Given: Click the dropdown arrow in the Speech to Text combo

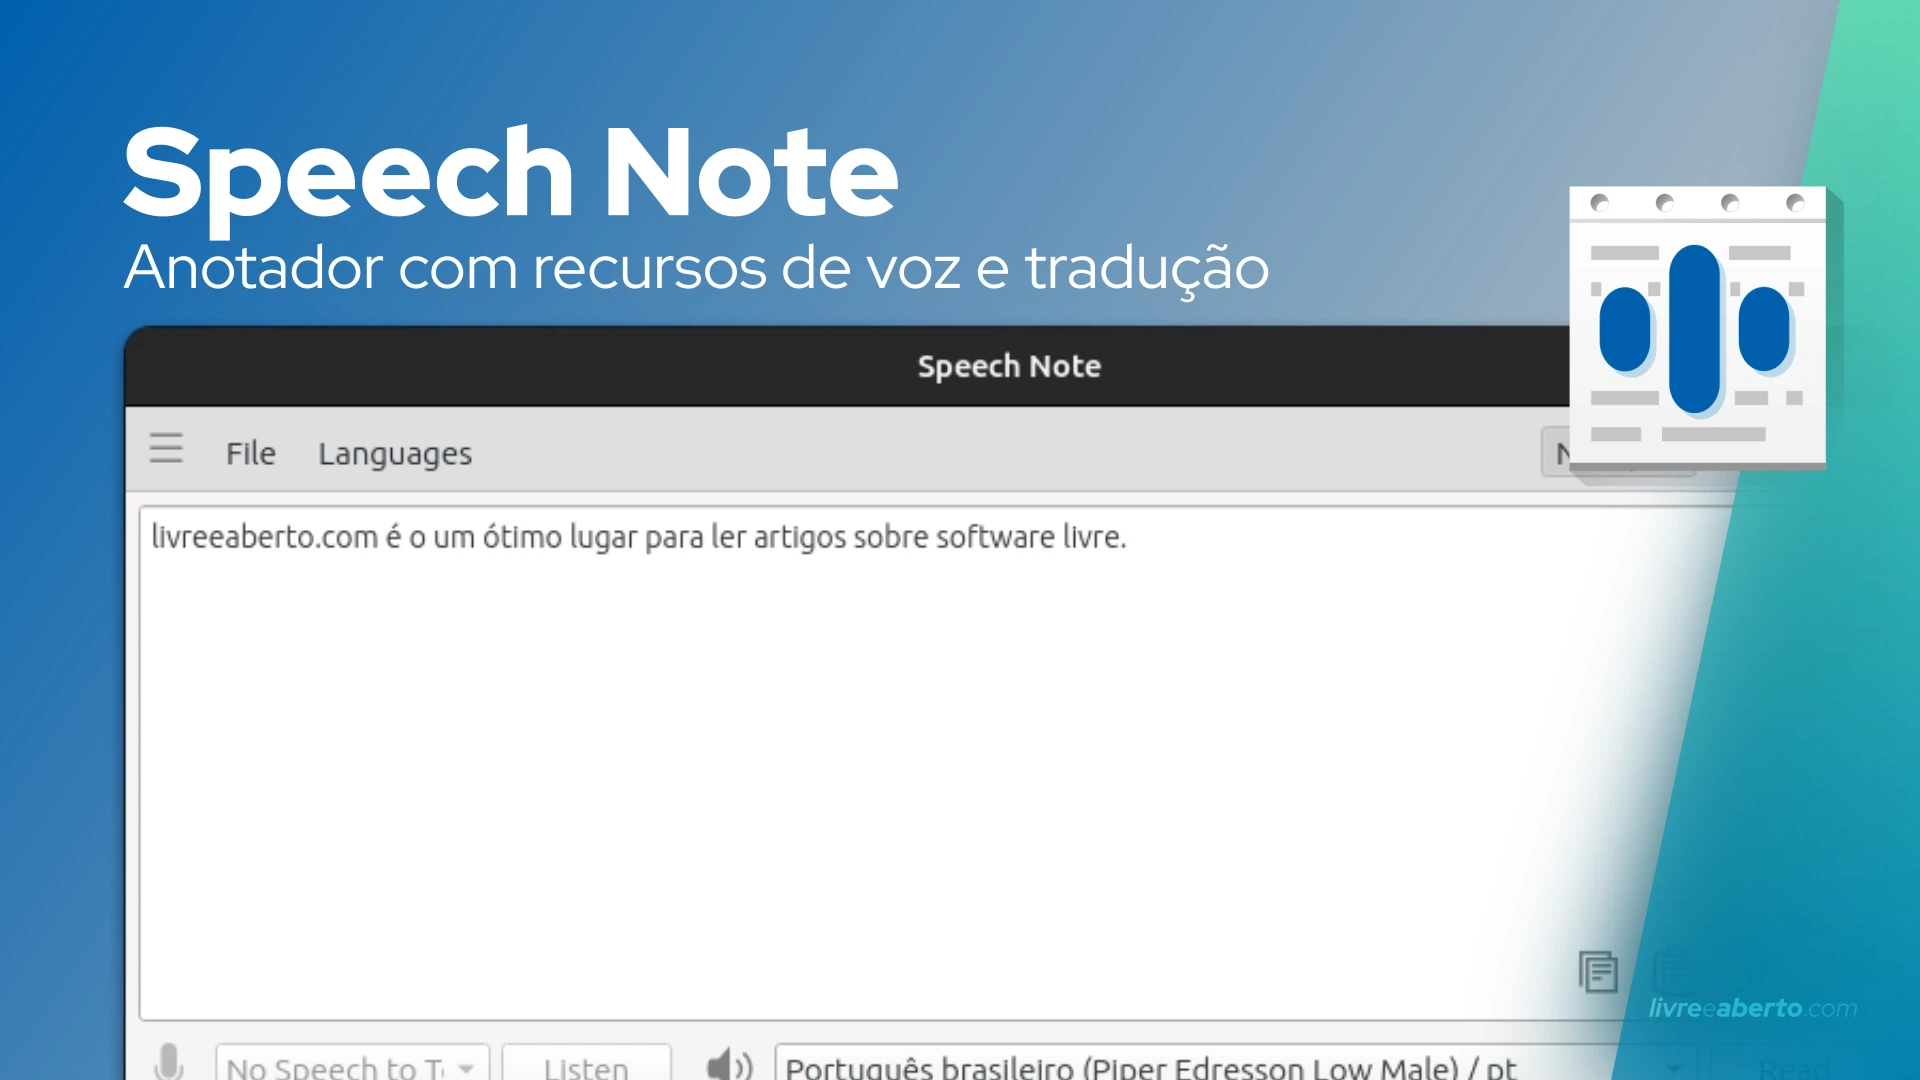Looking at the screenshot, I should coord(465,1067).
